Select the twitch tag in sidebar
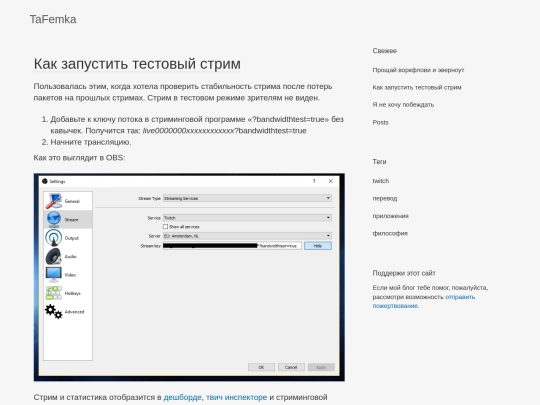This screenshot has width=540, height=405. click(381, 181)
